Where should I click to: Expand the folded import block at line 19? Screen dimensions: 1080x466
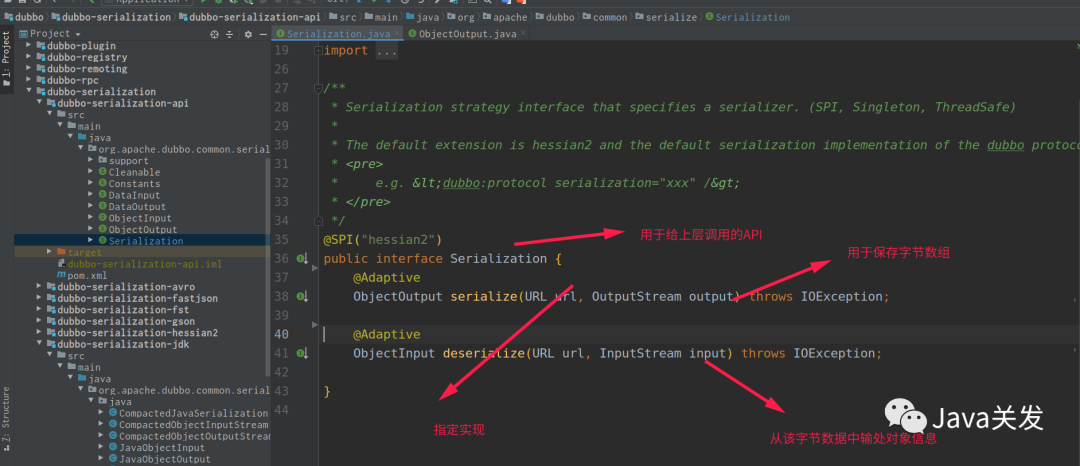tap(318, 51)
